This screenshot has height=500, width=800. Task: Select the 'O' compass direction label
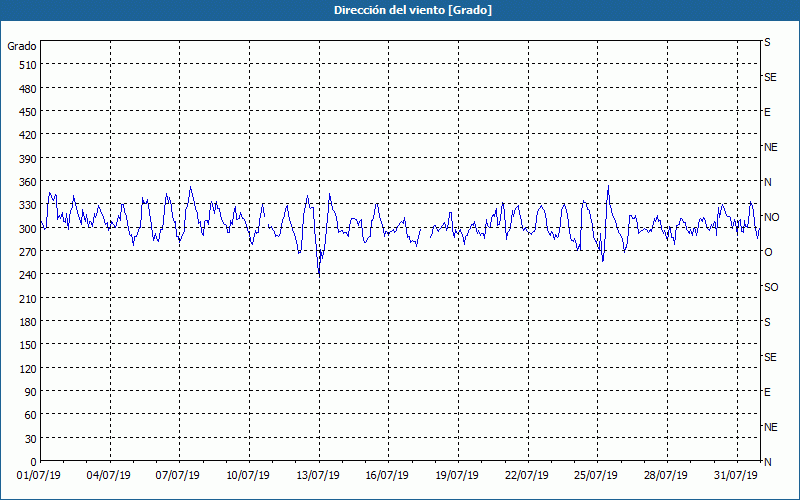click(768, 252)
